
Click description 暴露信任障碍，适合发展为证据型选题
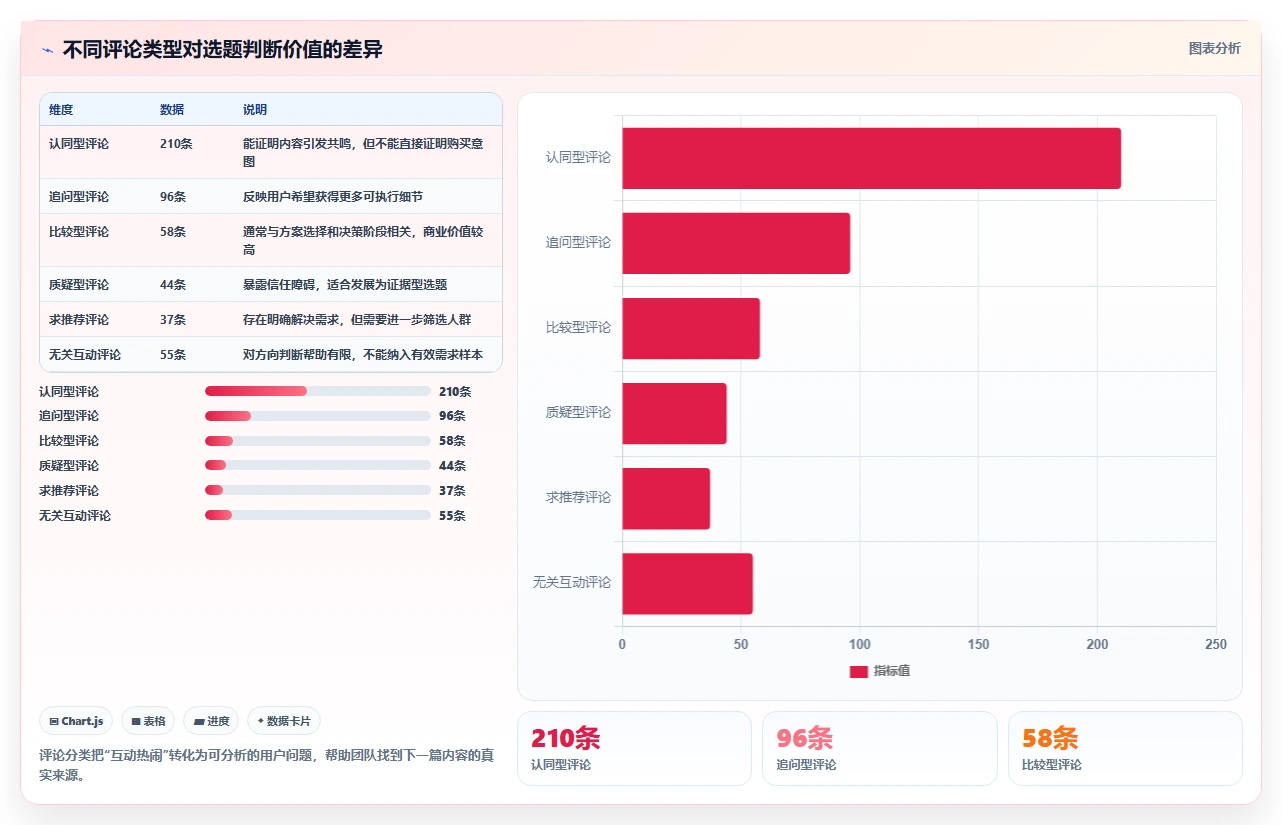[345, 284]
